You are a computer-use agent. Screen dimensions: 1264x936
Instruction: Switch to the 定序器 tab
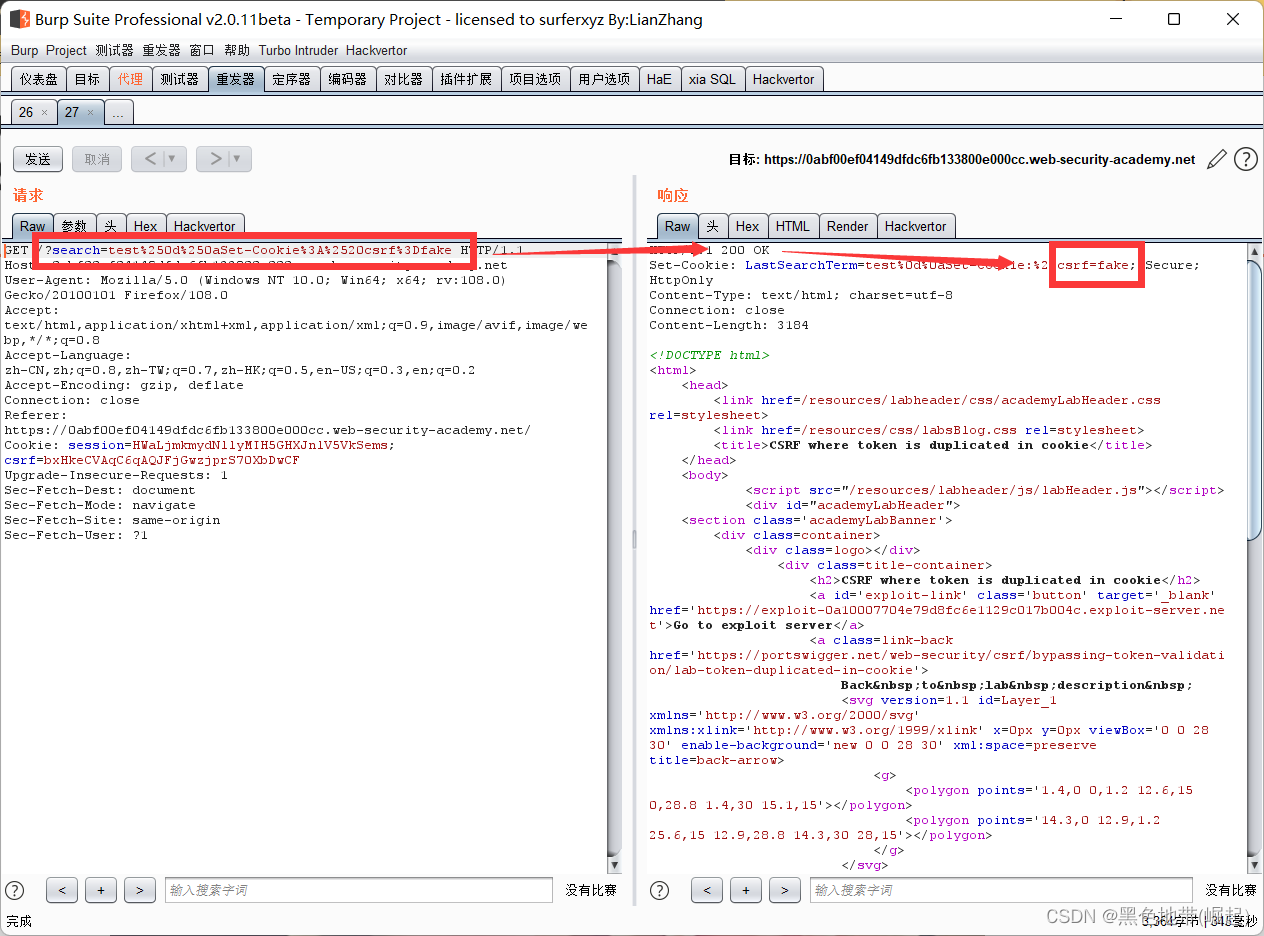[x=291, y=79]
